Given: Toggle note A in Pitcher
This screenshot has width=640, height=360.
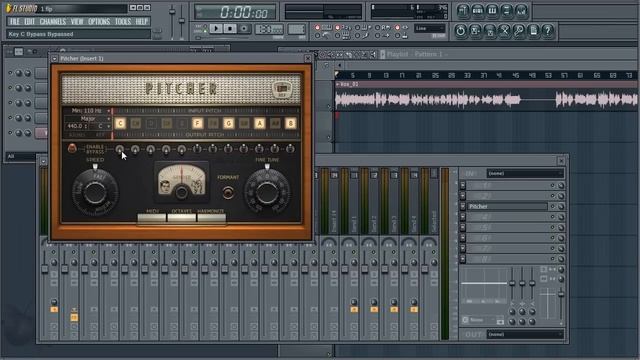Looking at the screenshot, I should 260,123.
